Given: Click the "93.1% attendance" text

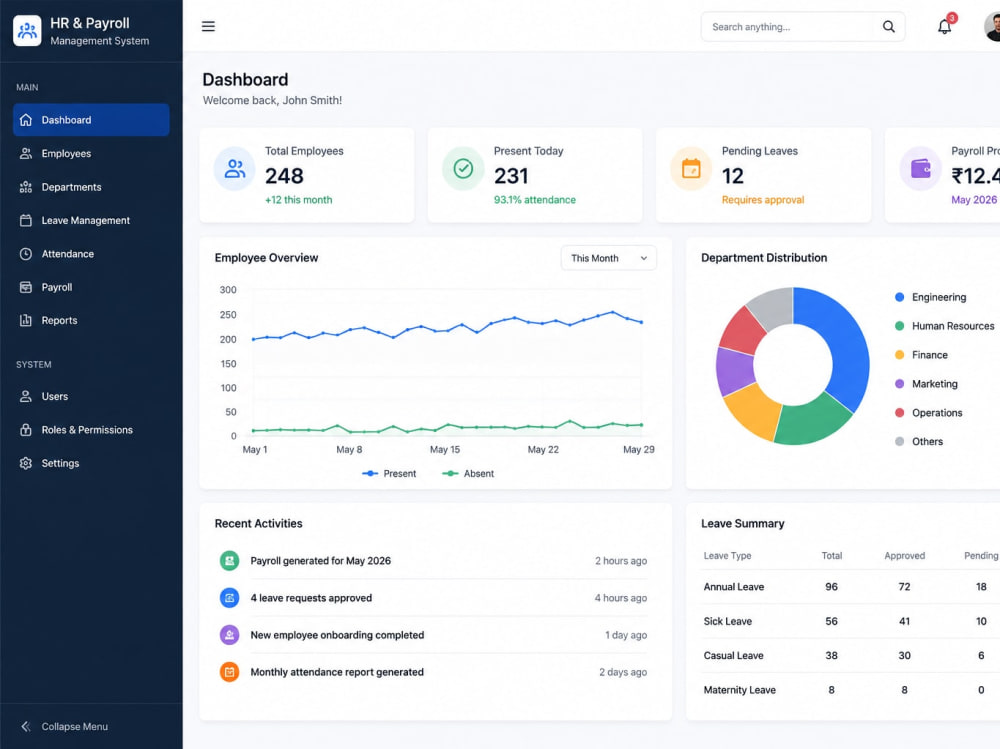Looking at the screenshot, I should coord(534,200).
